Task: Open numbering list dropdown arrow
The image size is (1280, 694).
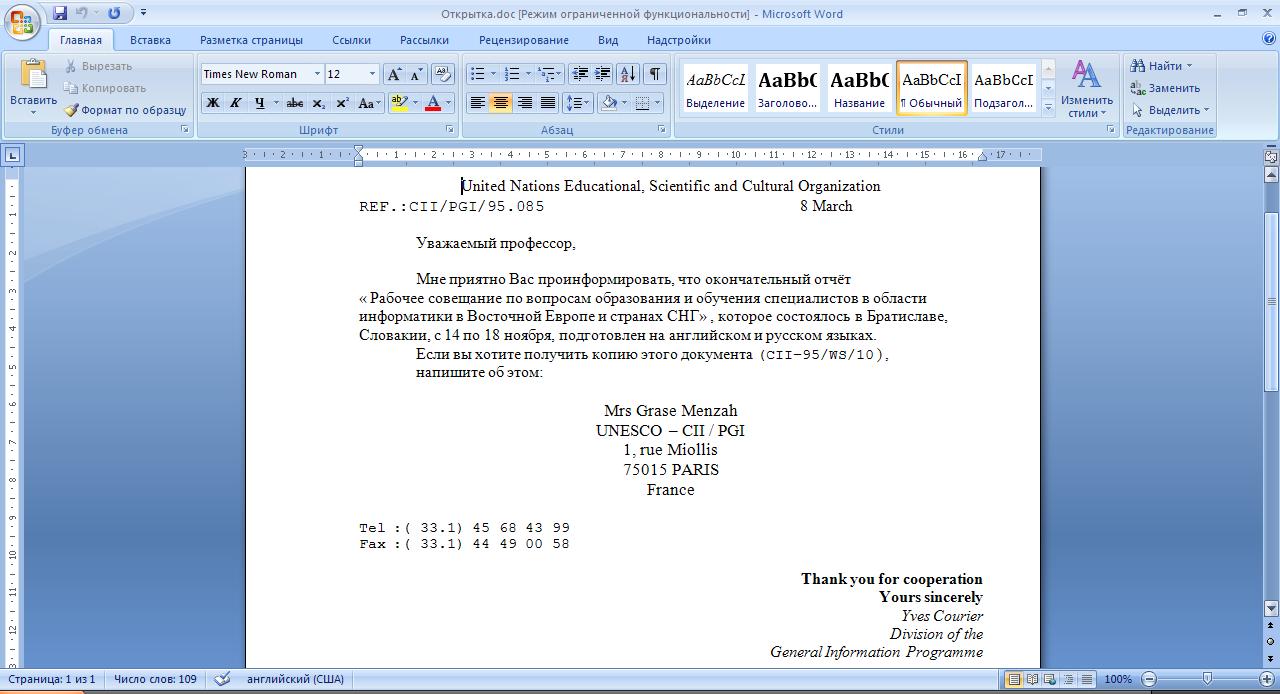Action: point(528,74)
